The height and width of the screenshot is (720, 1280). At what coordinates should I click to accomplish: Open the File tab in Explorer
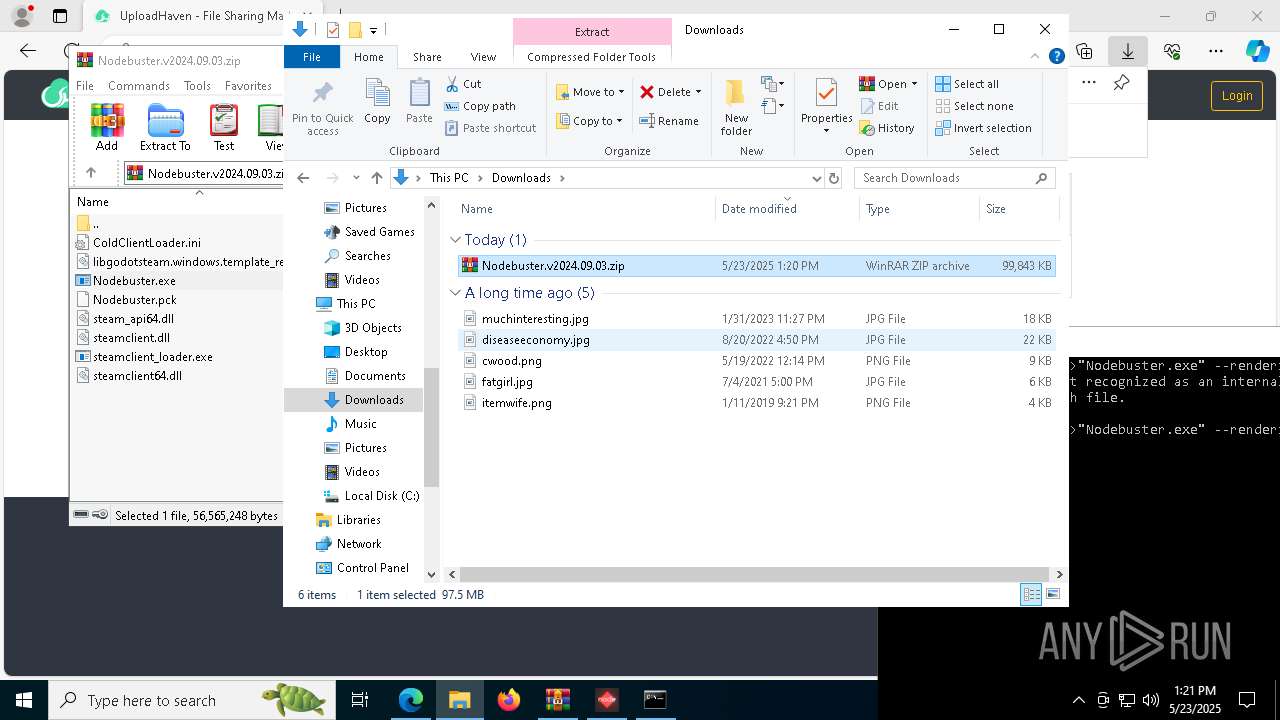312,57
